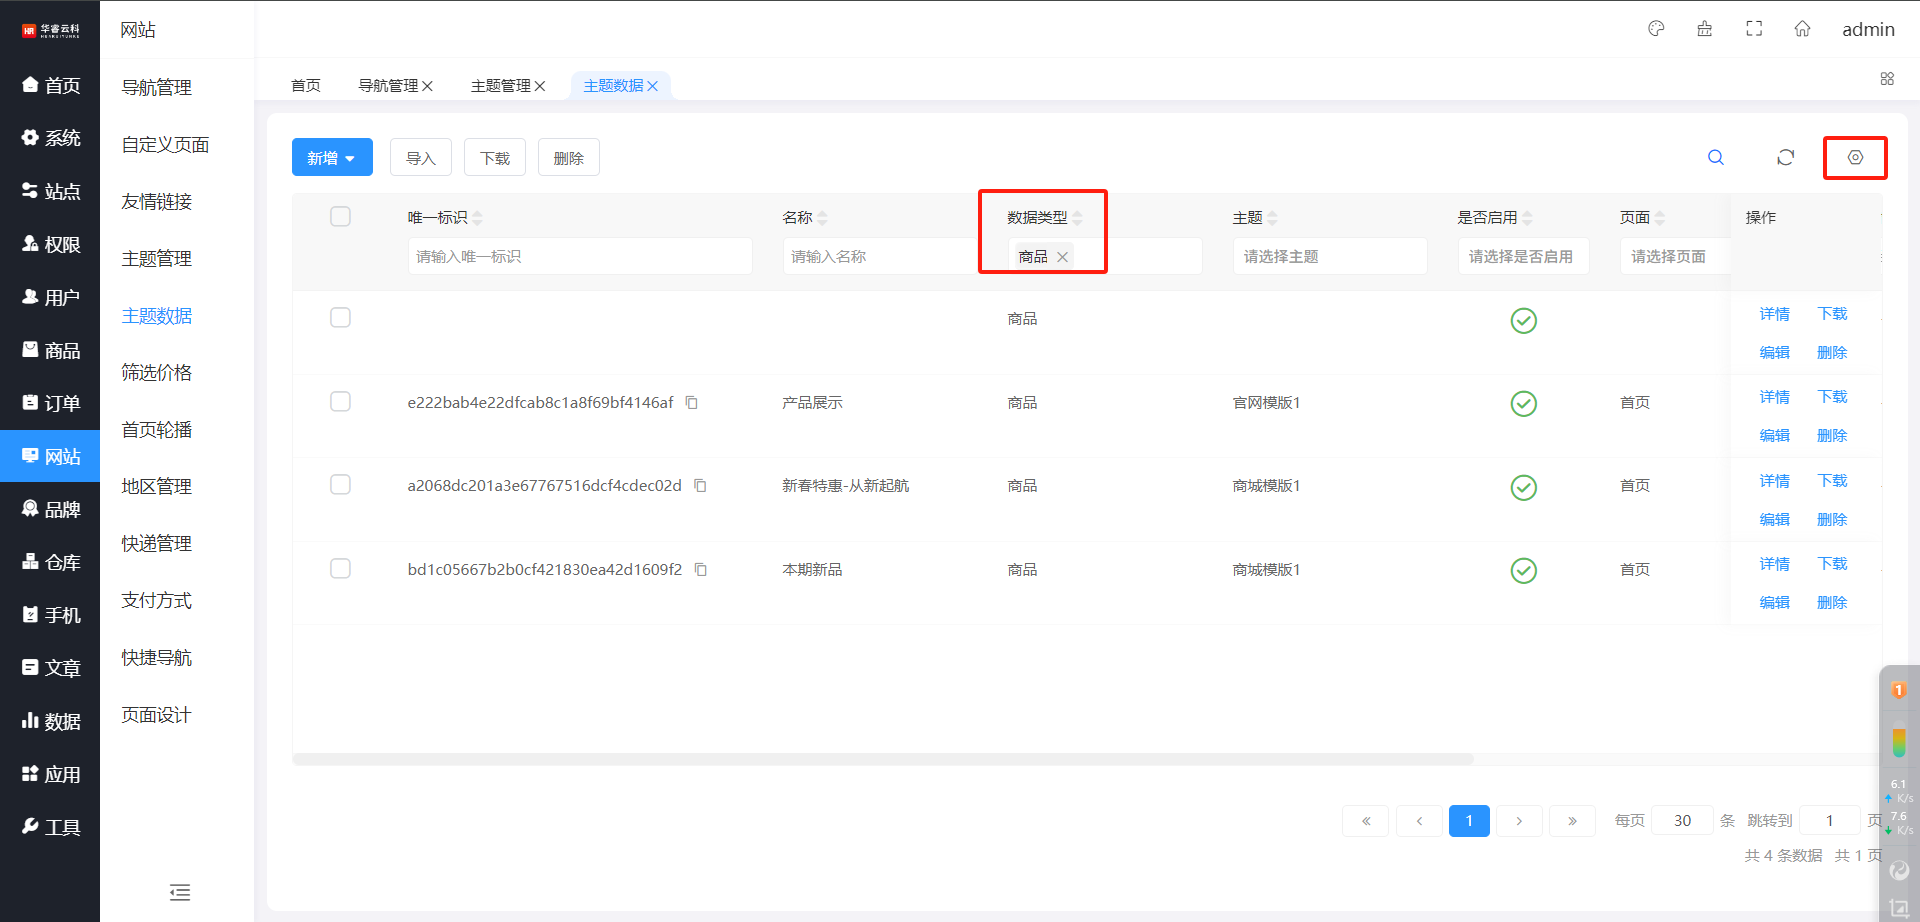This screenshot has width=1920, height=922.
Task: Open the table column settings gear icon
Action: [1855, 158]
